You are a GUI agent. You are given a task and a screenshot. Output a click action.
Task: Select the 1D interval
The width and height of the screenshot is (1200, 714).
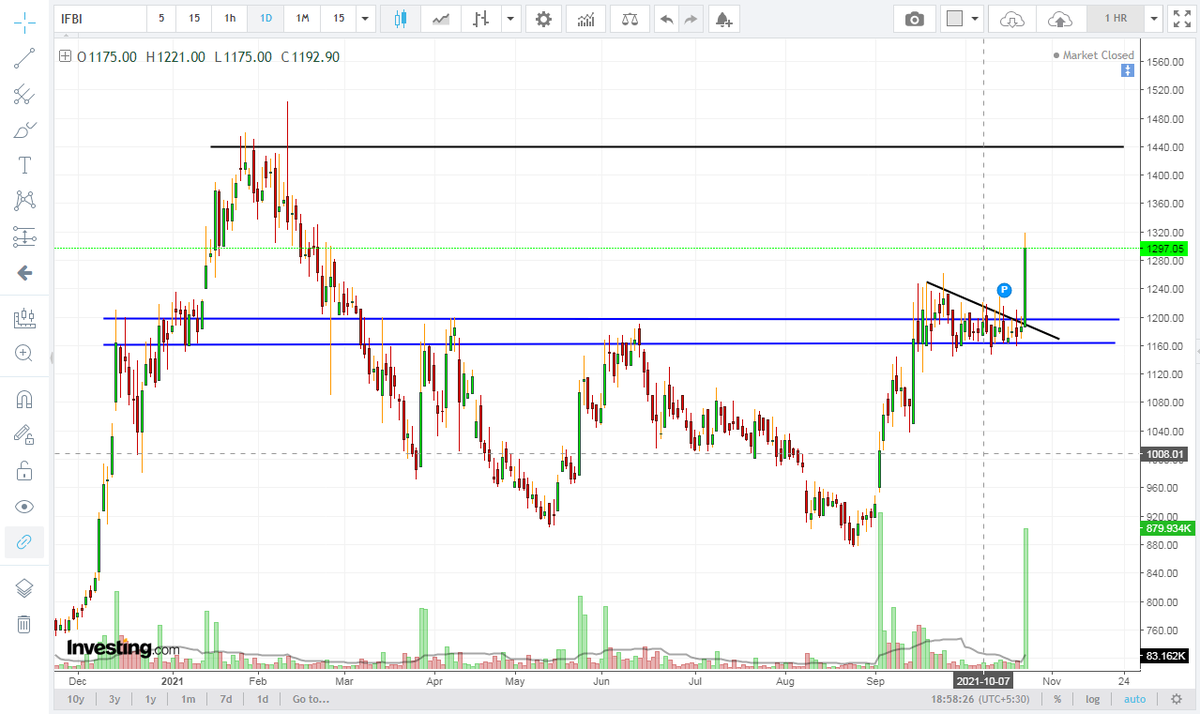(x=265, y=18)
